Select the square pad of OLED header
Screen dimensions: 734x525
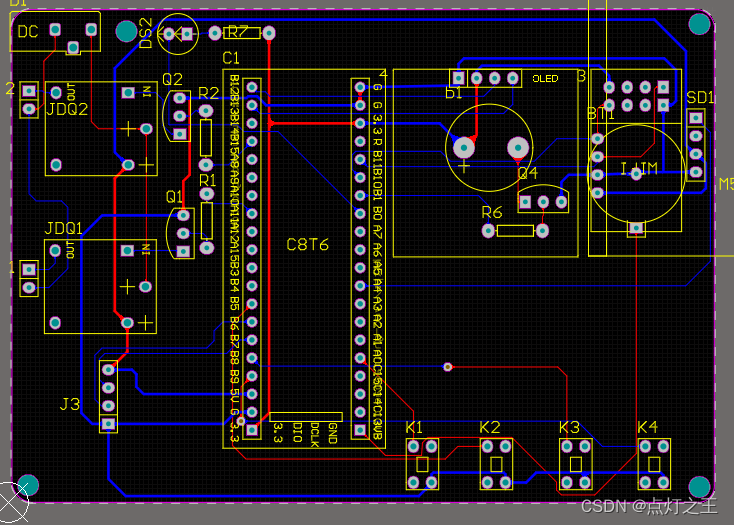click(458, 78)
